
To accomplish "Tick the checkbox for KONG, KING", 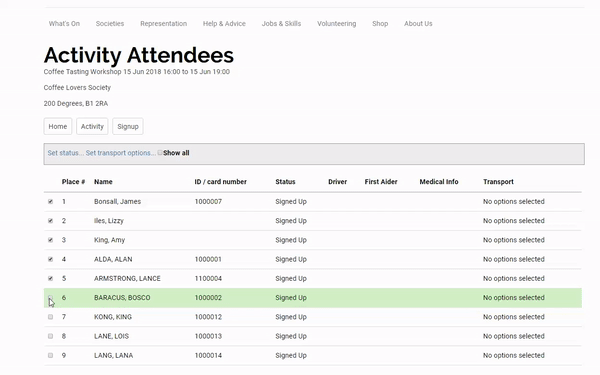I will click(x=51, y=317).
